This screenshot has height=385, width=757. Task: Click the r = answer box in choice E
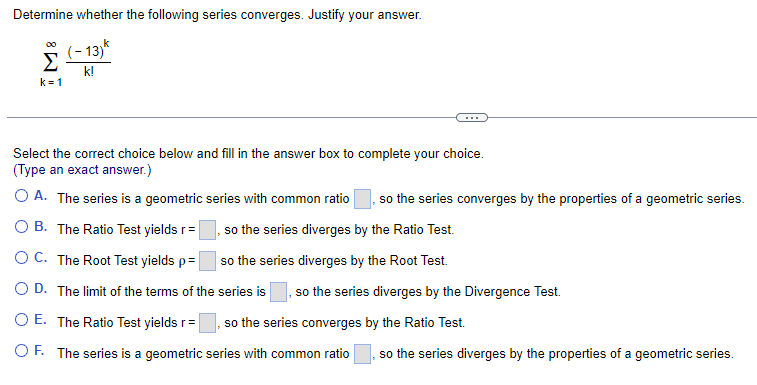208,323
